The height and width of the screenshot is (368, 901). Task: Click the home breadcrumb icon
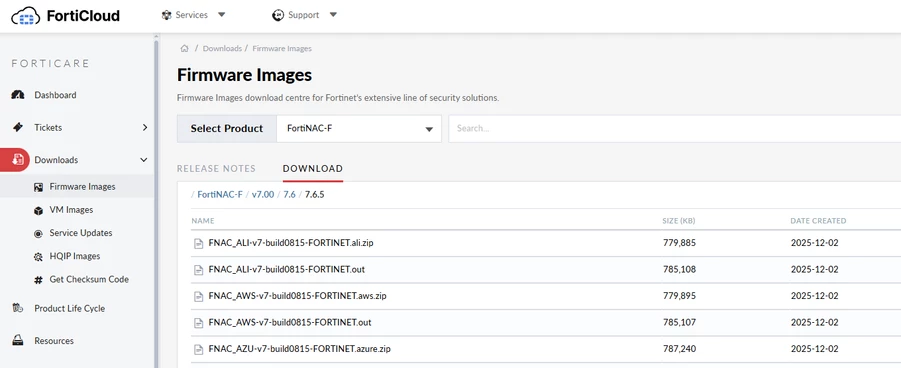(x=184, y=48)
